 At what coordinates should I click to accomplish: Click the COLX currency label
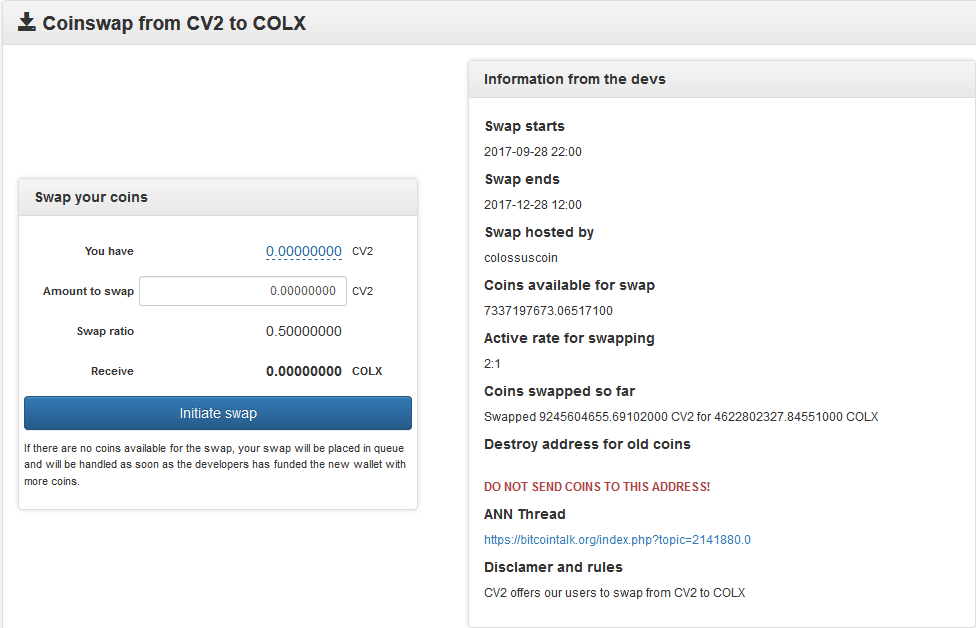[367, 371]
